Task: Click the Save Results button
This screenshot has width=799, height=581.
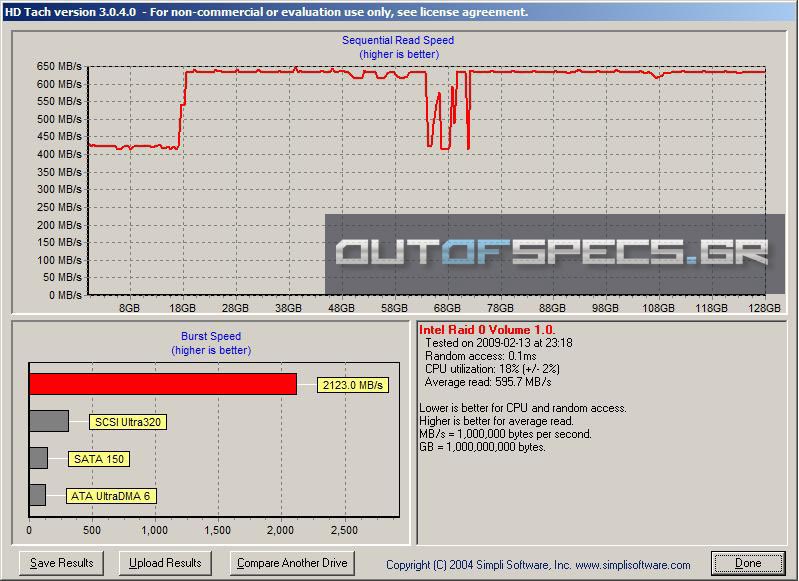Action: (x=61, y=563)
